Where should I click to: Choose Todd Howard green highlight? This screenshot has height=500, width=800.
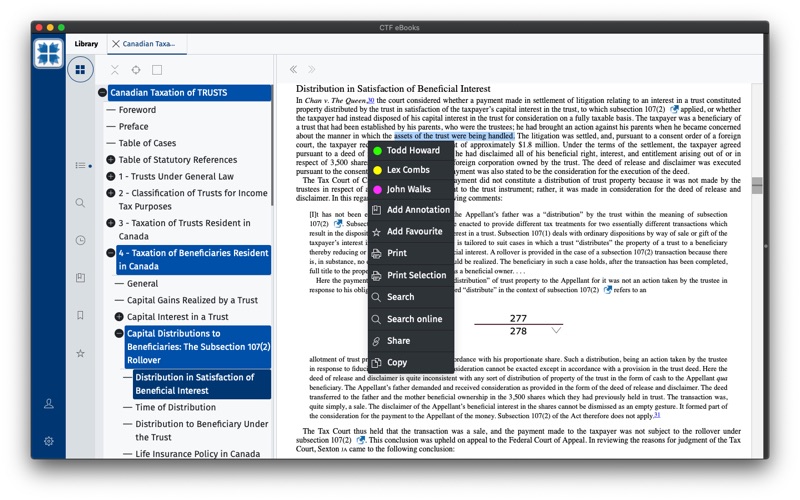(411, 151)
